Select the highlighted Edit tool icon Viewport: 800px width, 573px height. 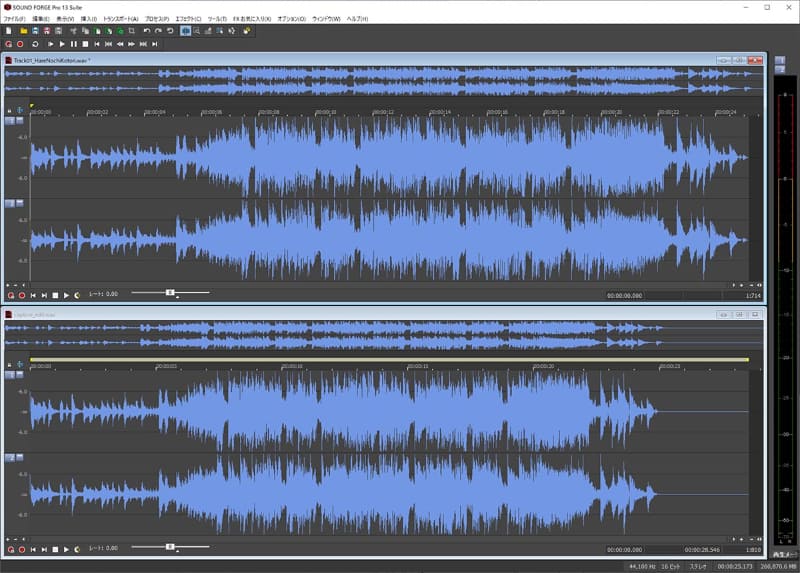pos(186,31)
